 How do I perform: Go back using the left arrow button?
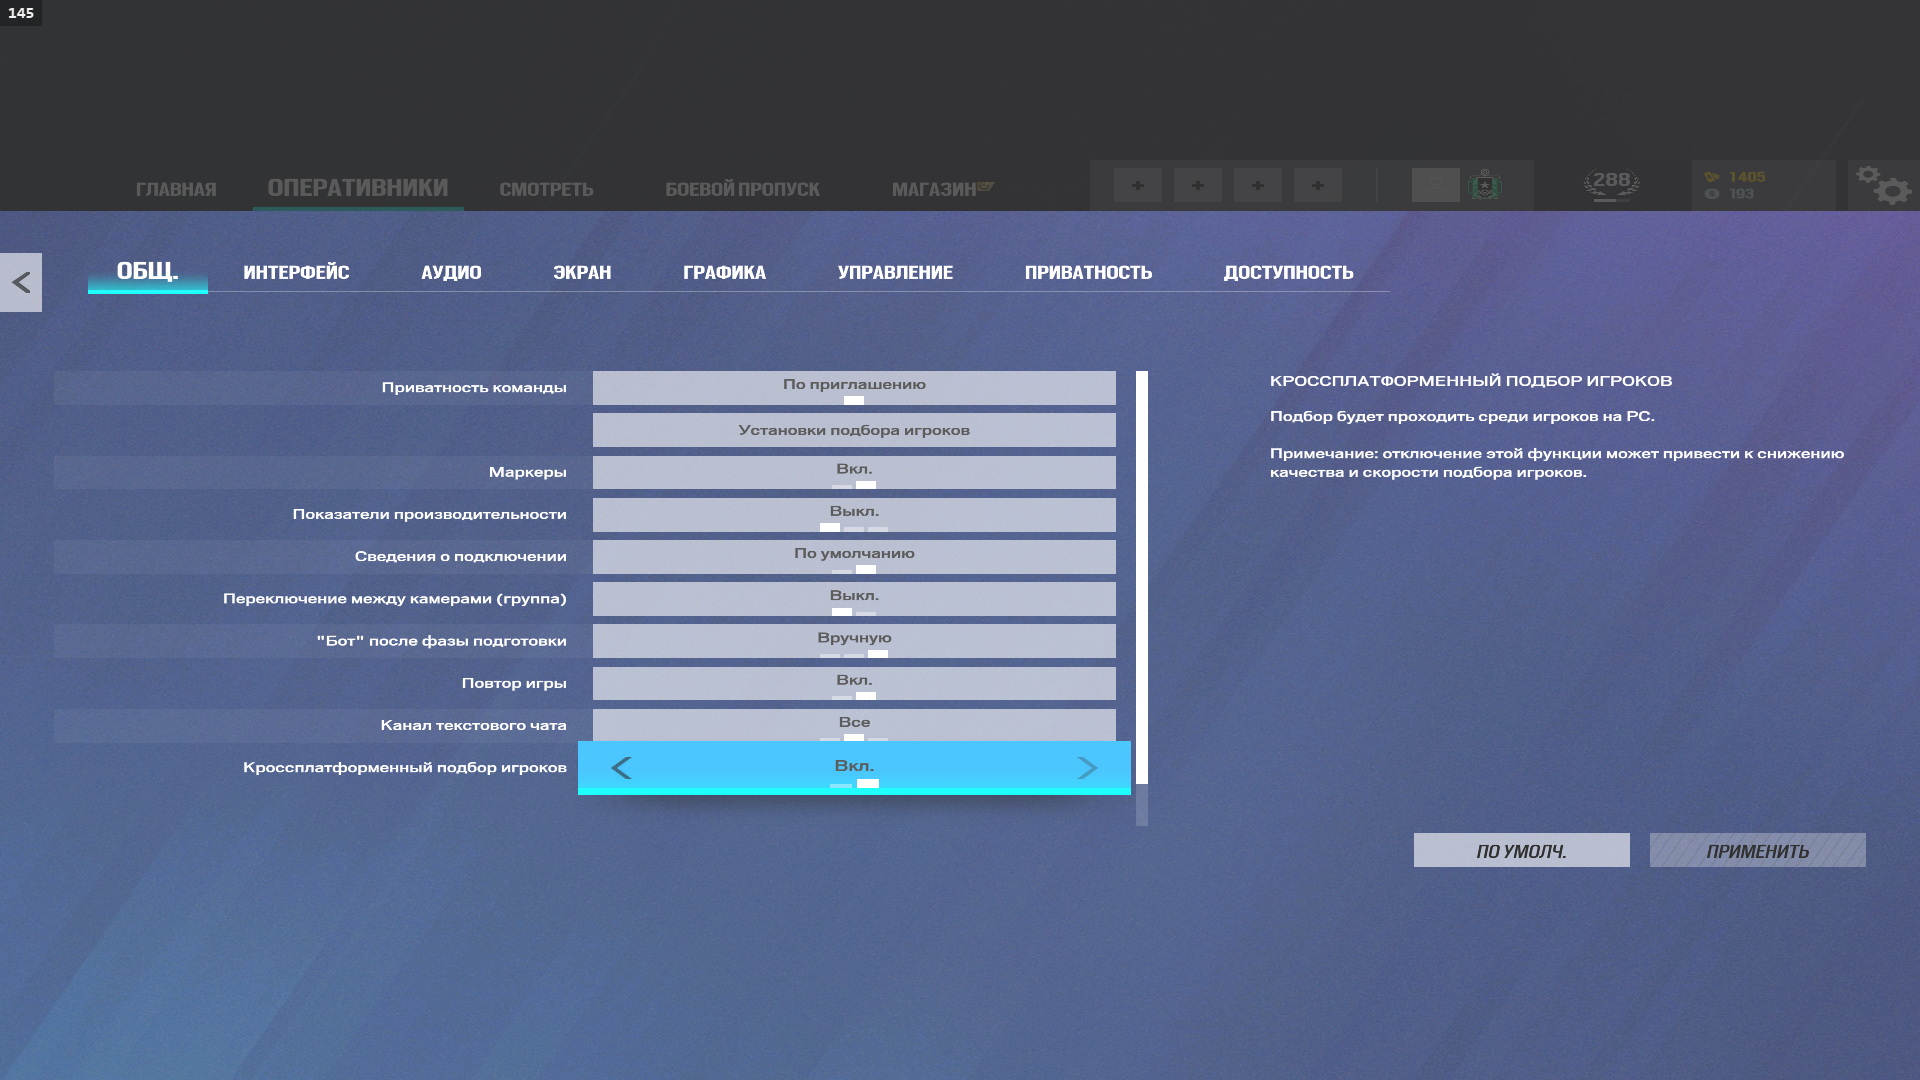(21, 282)
